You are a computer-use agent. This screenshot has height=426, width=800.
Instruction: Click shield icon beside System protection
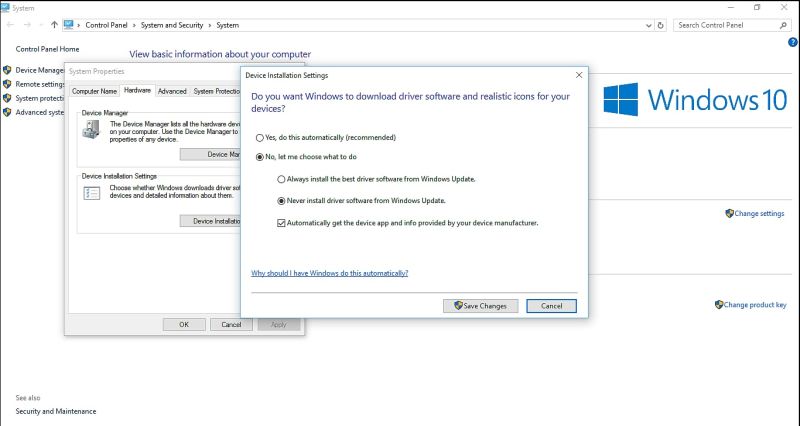point(7,98)
